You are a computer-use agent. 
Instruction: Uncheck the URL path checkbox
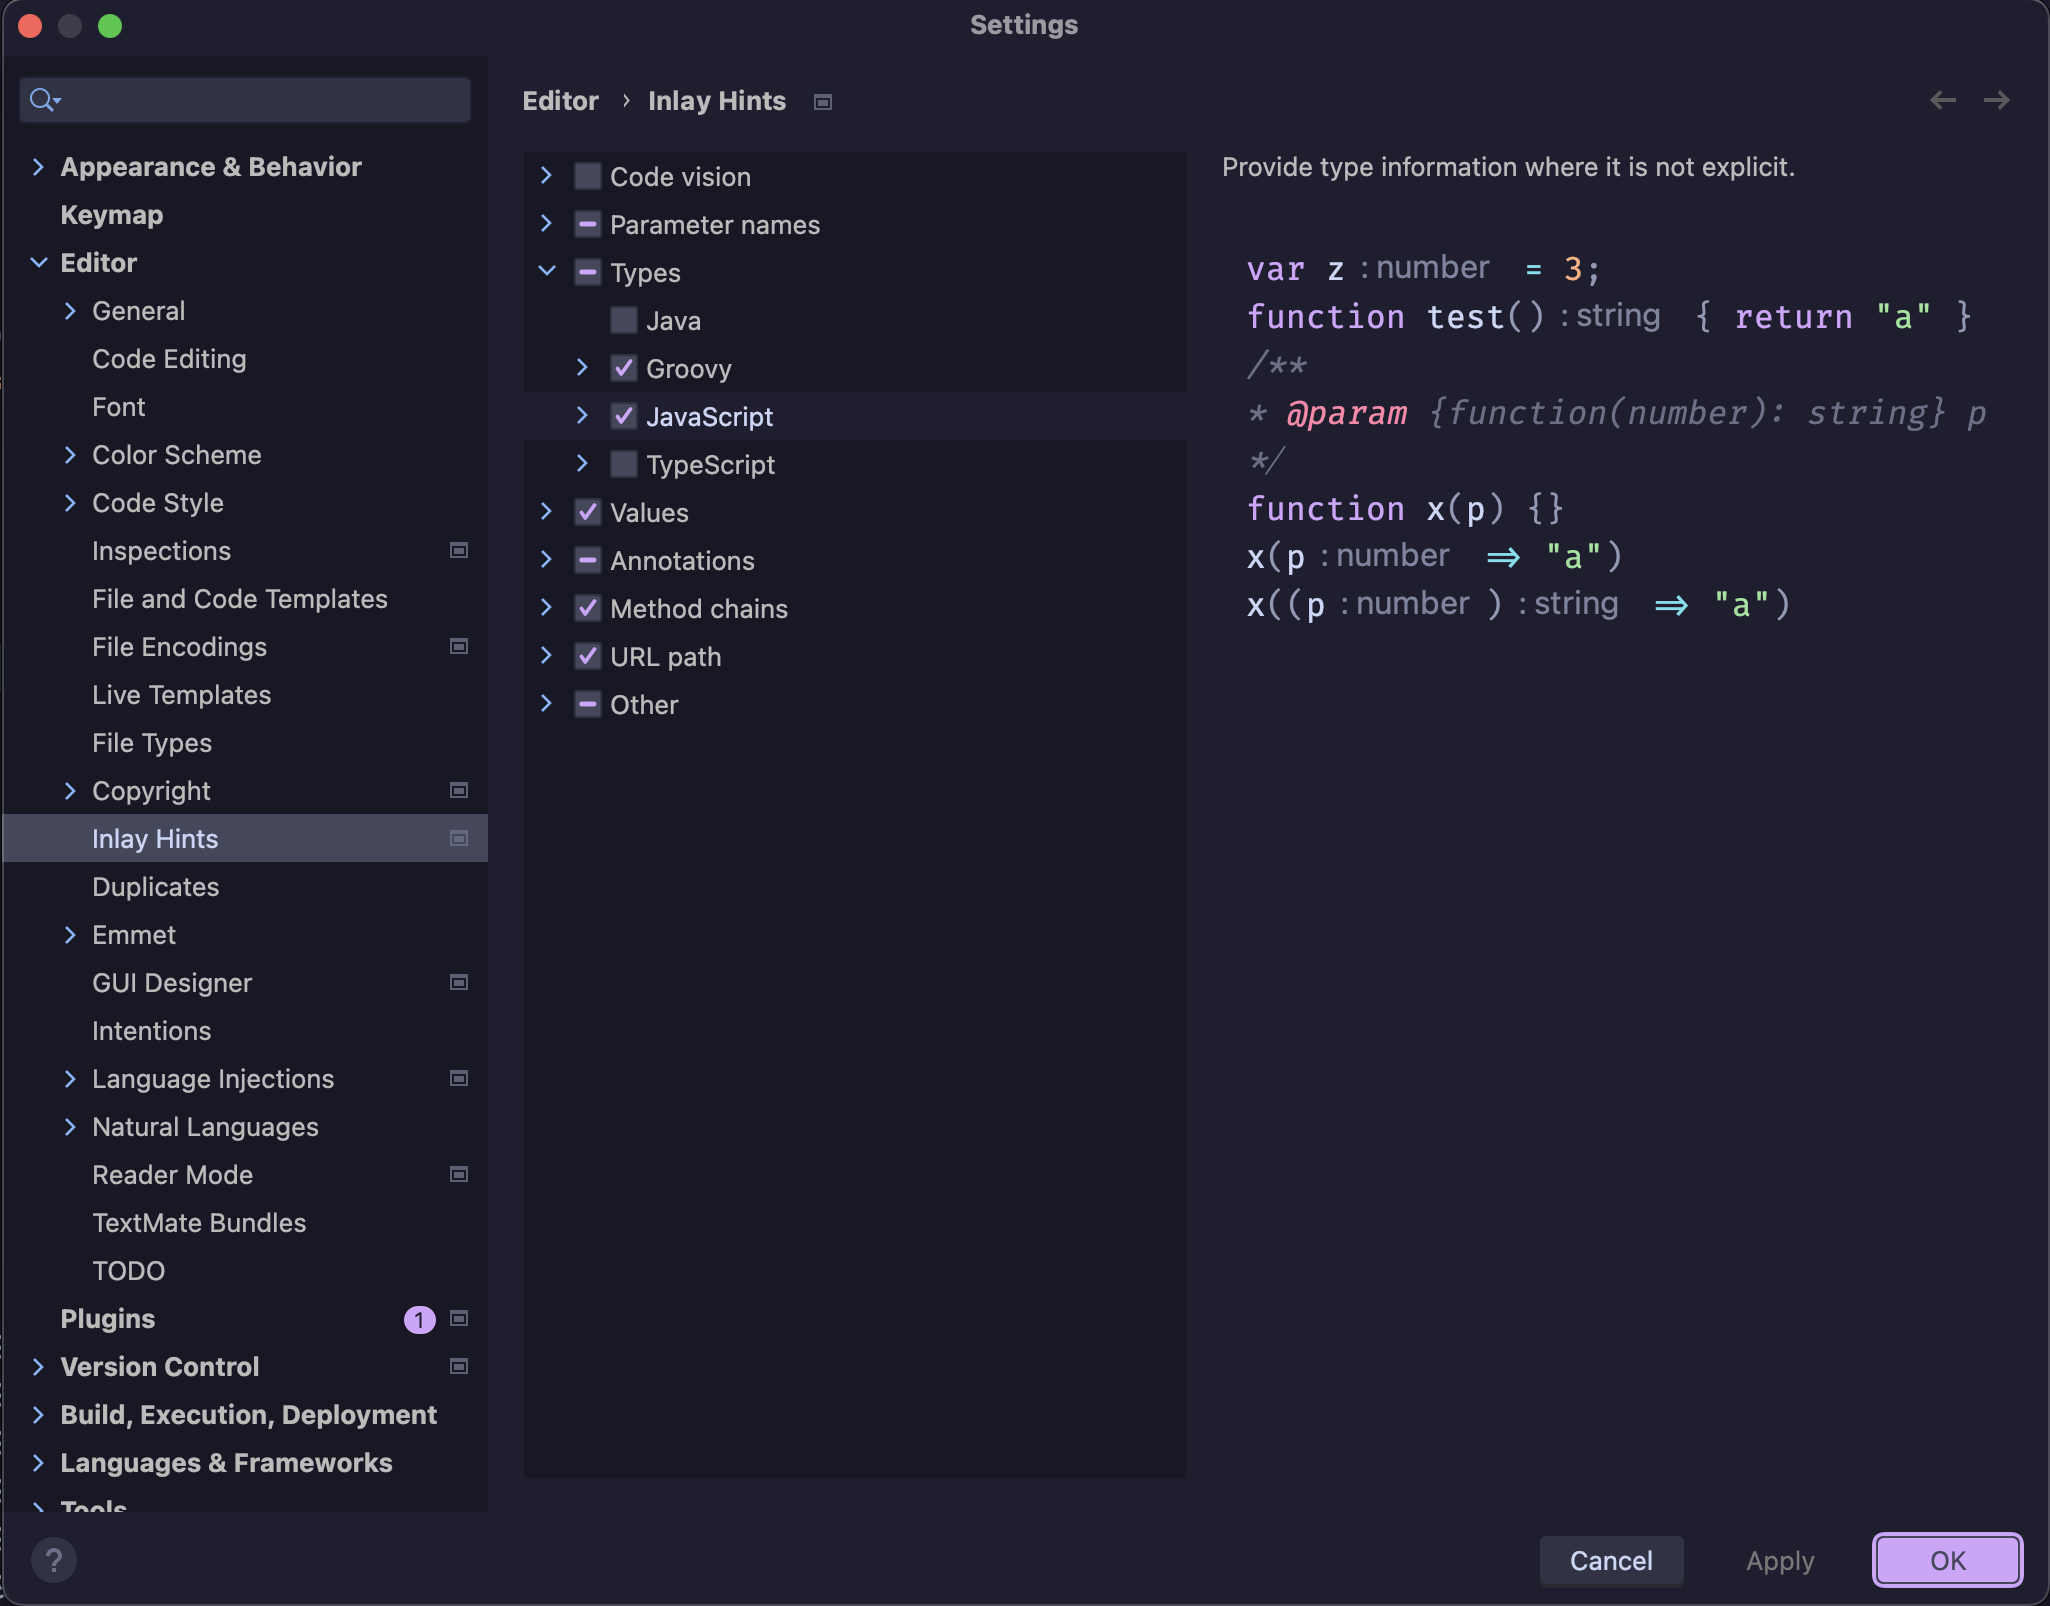588,657
